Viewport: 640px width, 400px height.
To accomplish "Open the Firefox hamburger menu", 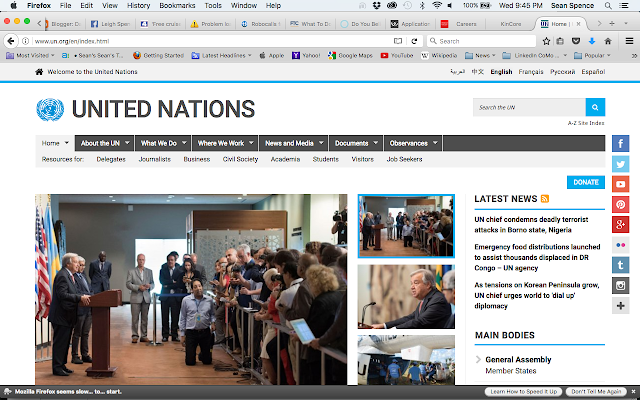I will (x=629, y=41).
